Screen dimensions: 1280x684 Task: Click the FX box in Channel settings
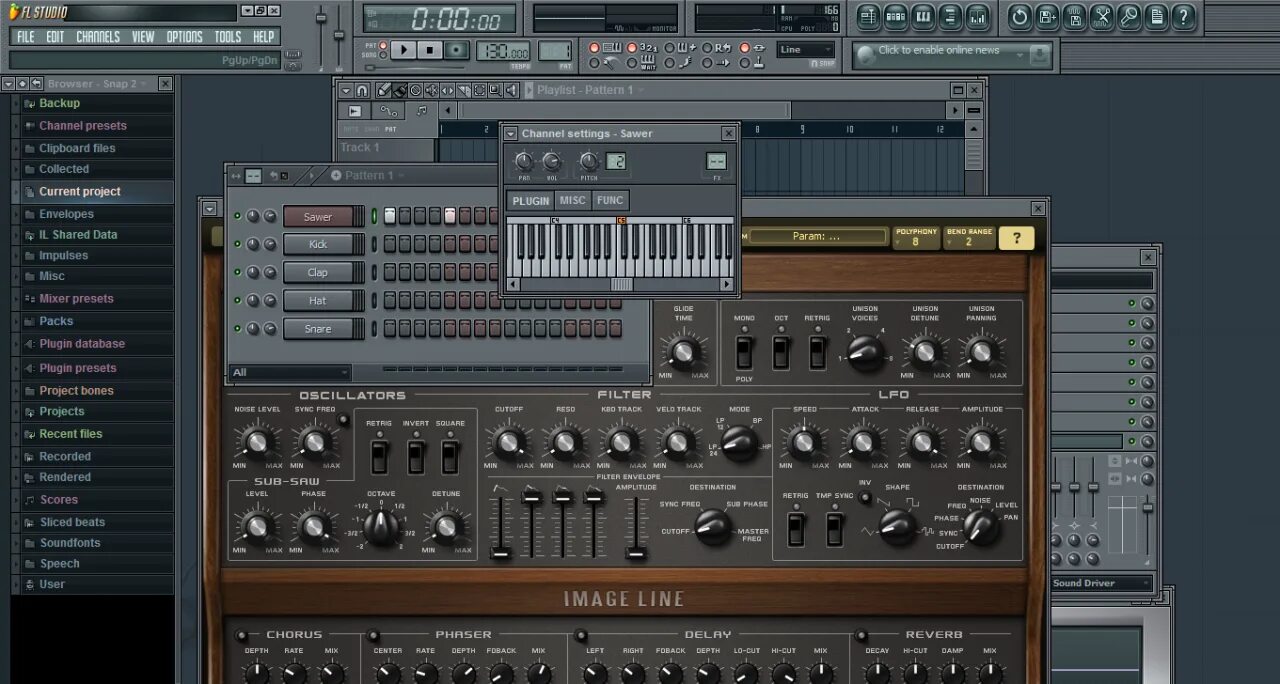point(716,162)
